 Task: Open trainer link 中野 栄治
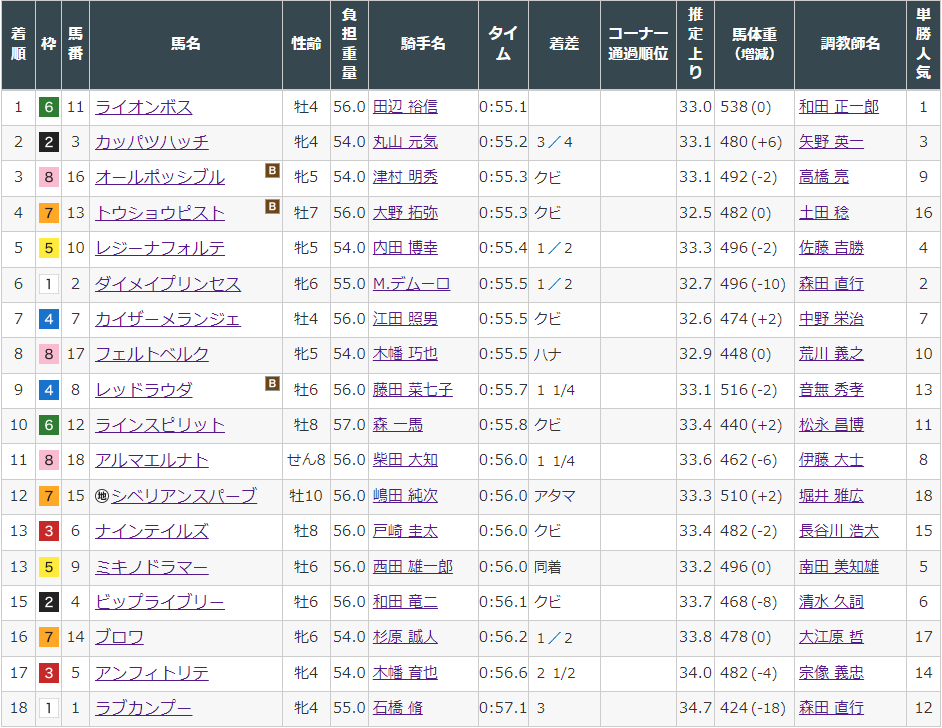coord(831,319)
